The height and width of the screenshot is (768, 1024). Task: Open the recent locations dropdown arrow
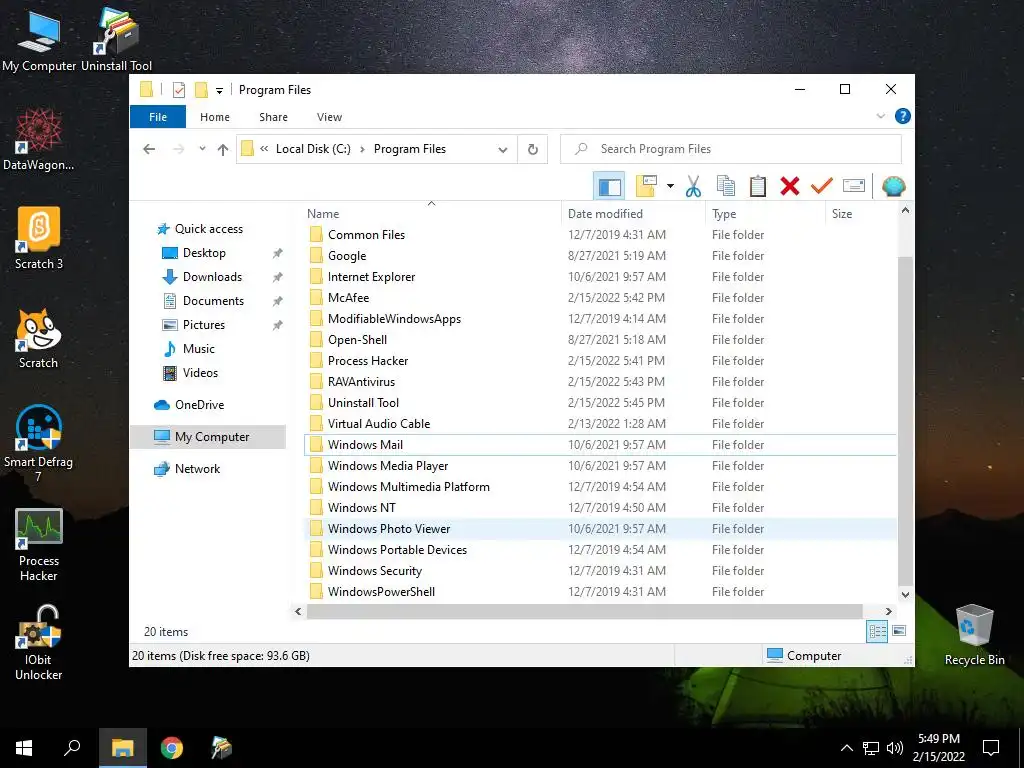pos(202,149)
